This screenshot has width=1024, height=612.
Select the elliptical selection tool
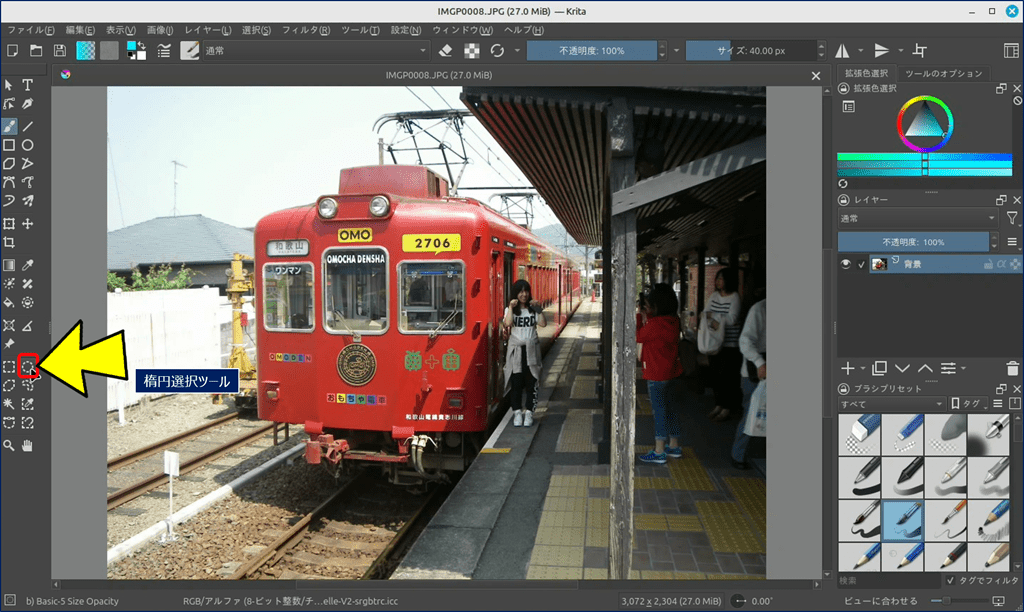[28, 367]
